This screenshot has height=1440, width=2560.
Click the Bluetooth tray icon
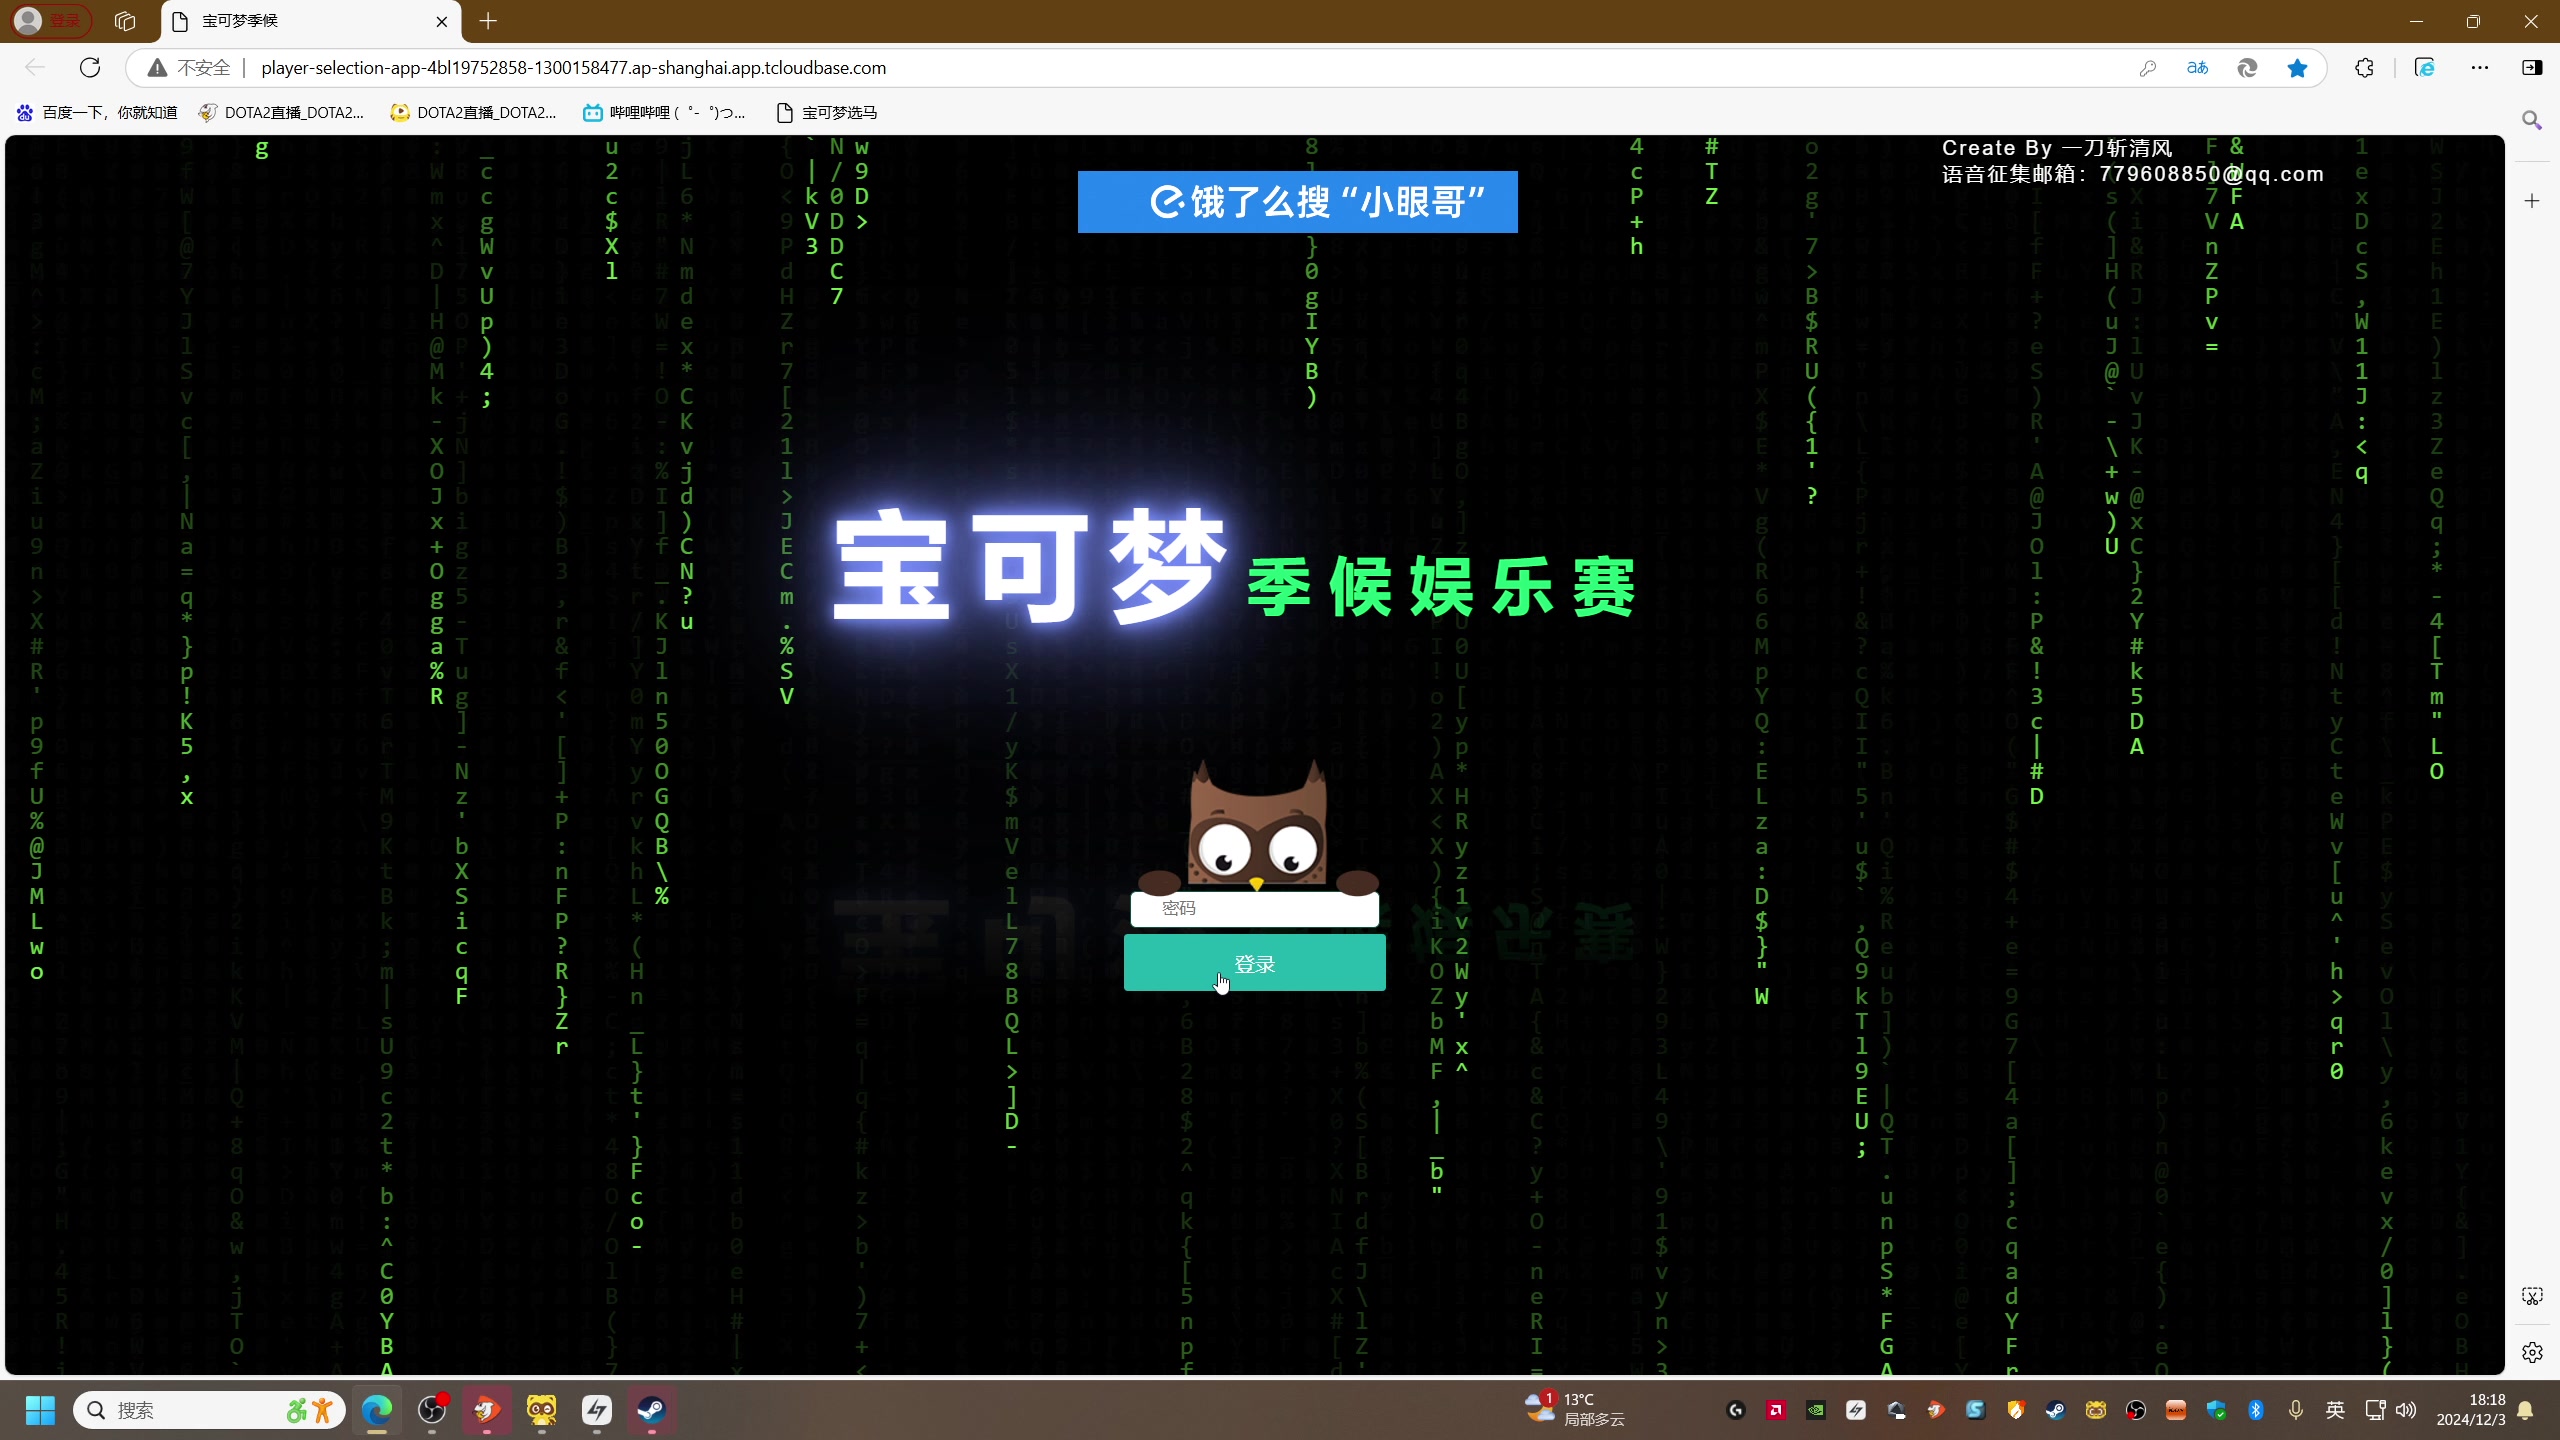point(2256,1410)
